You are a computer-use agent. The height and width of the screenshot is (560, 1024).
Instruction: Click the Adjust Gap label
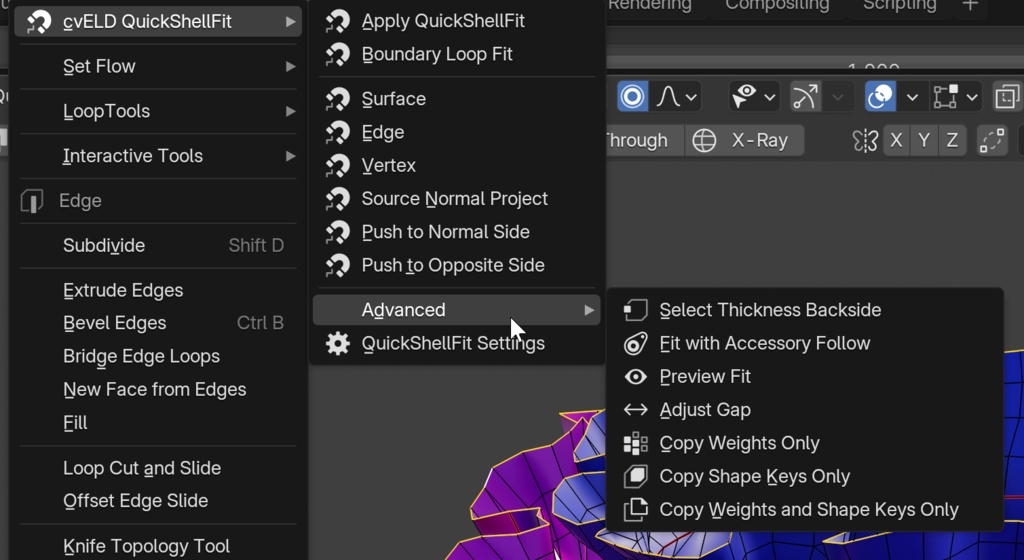coord(705,410)
